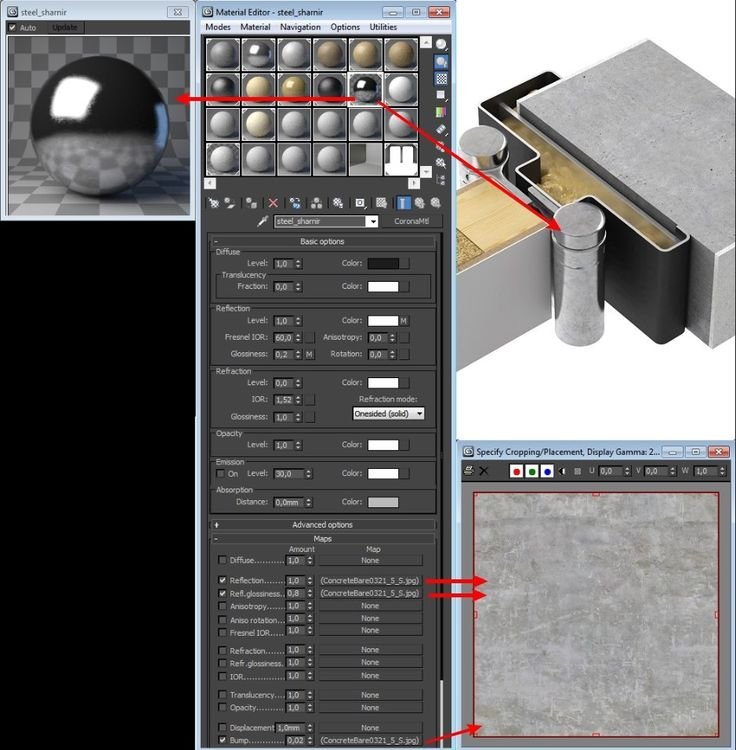
Task: Click Video Color Check icon
Action: pos(441,112)
